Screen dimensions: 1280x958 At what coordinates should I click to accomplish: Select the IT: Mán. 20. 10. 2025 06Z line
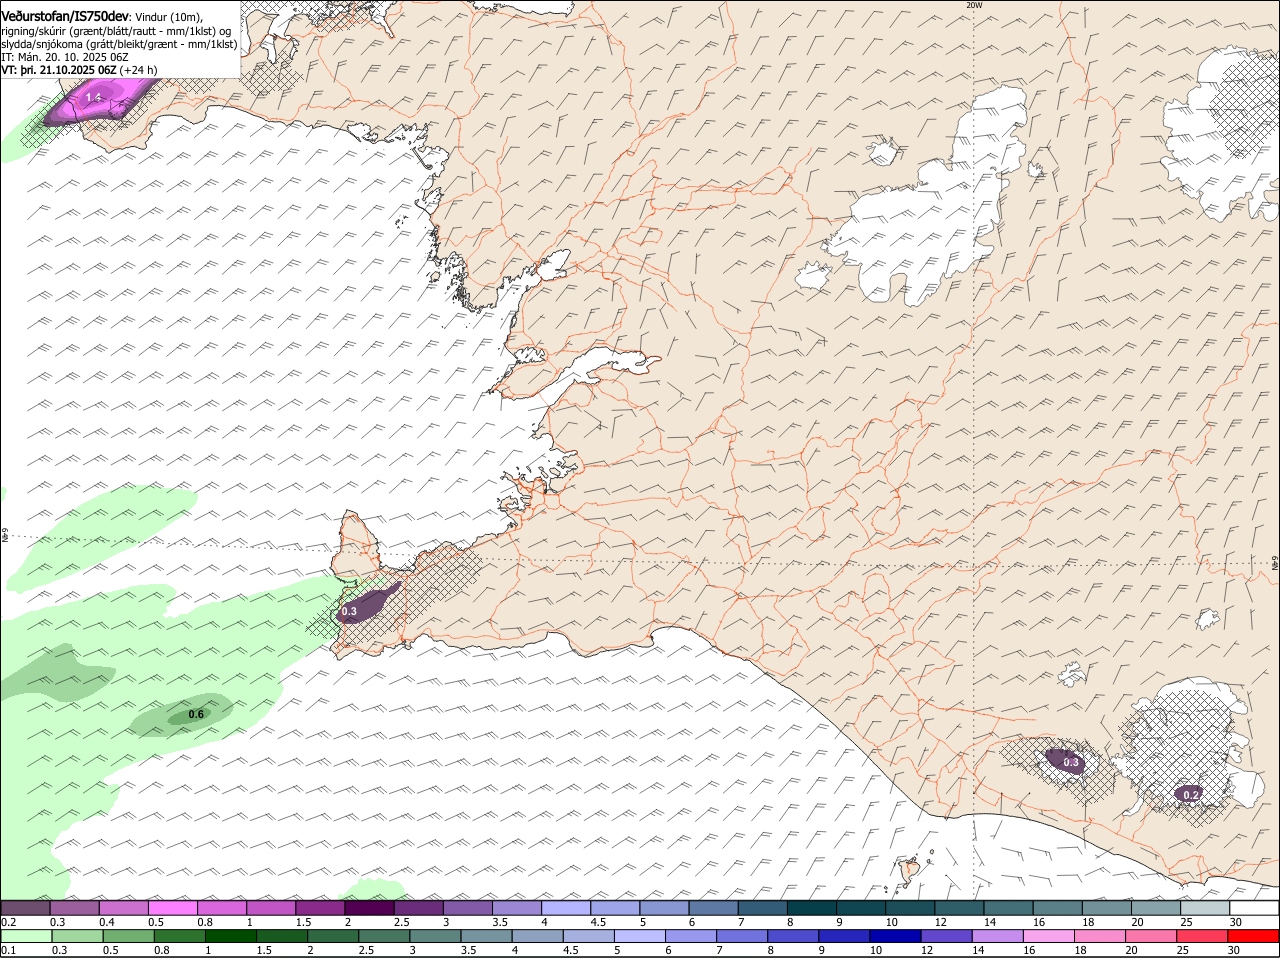point(65,57)
